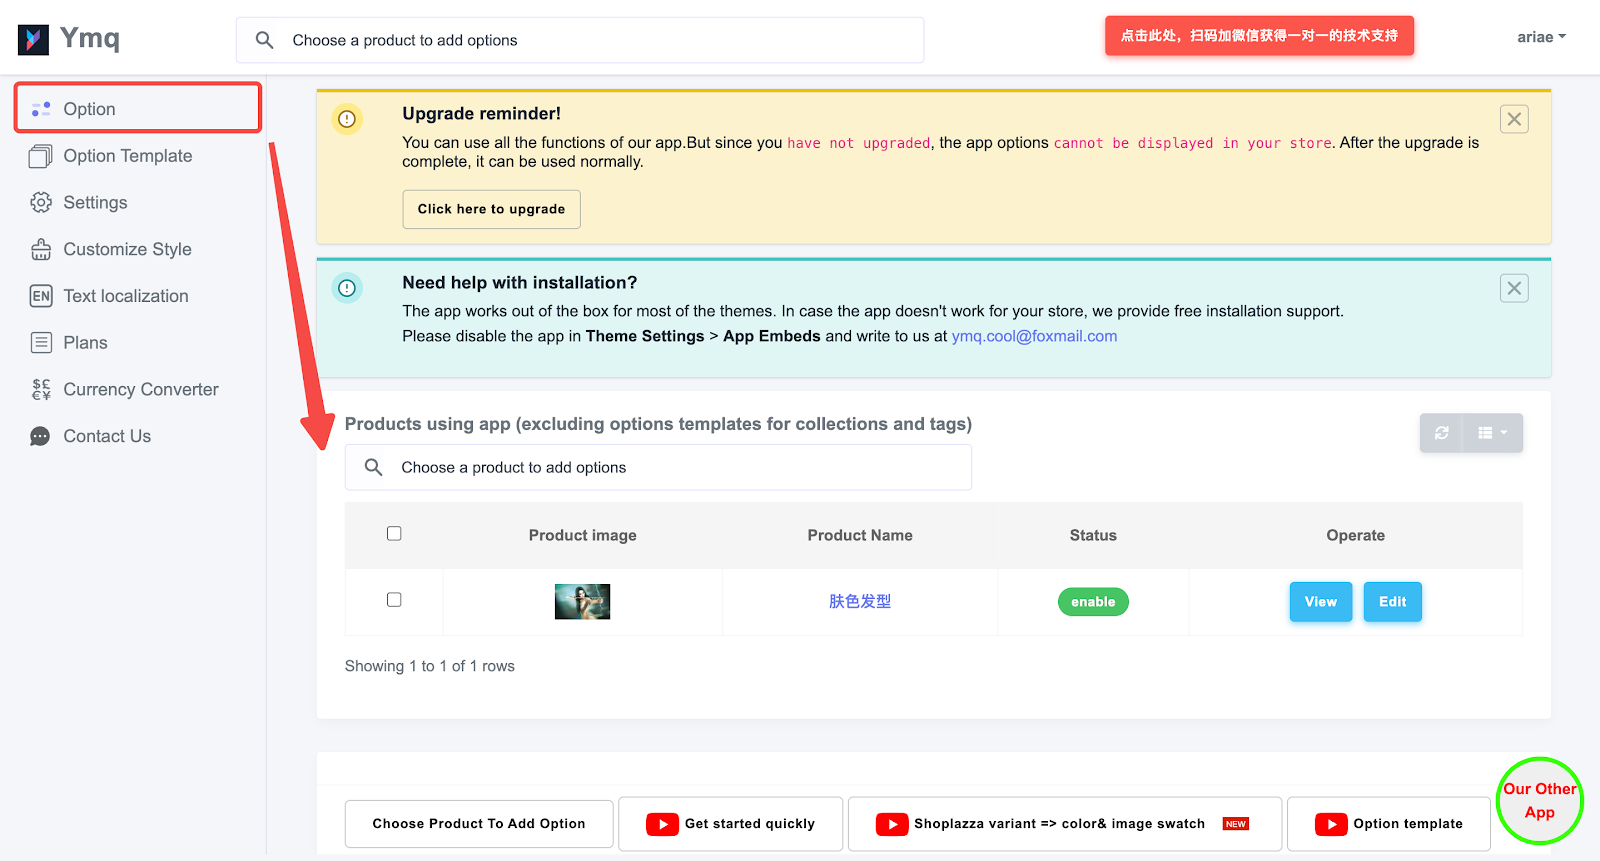Screen dimensions: 1600x861
Task: Dismiss the Upgrade reminder banner
Action: (x=1514, y=119)
